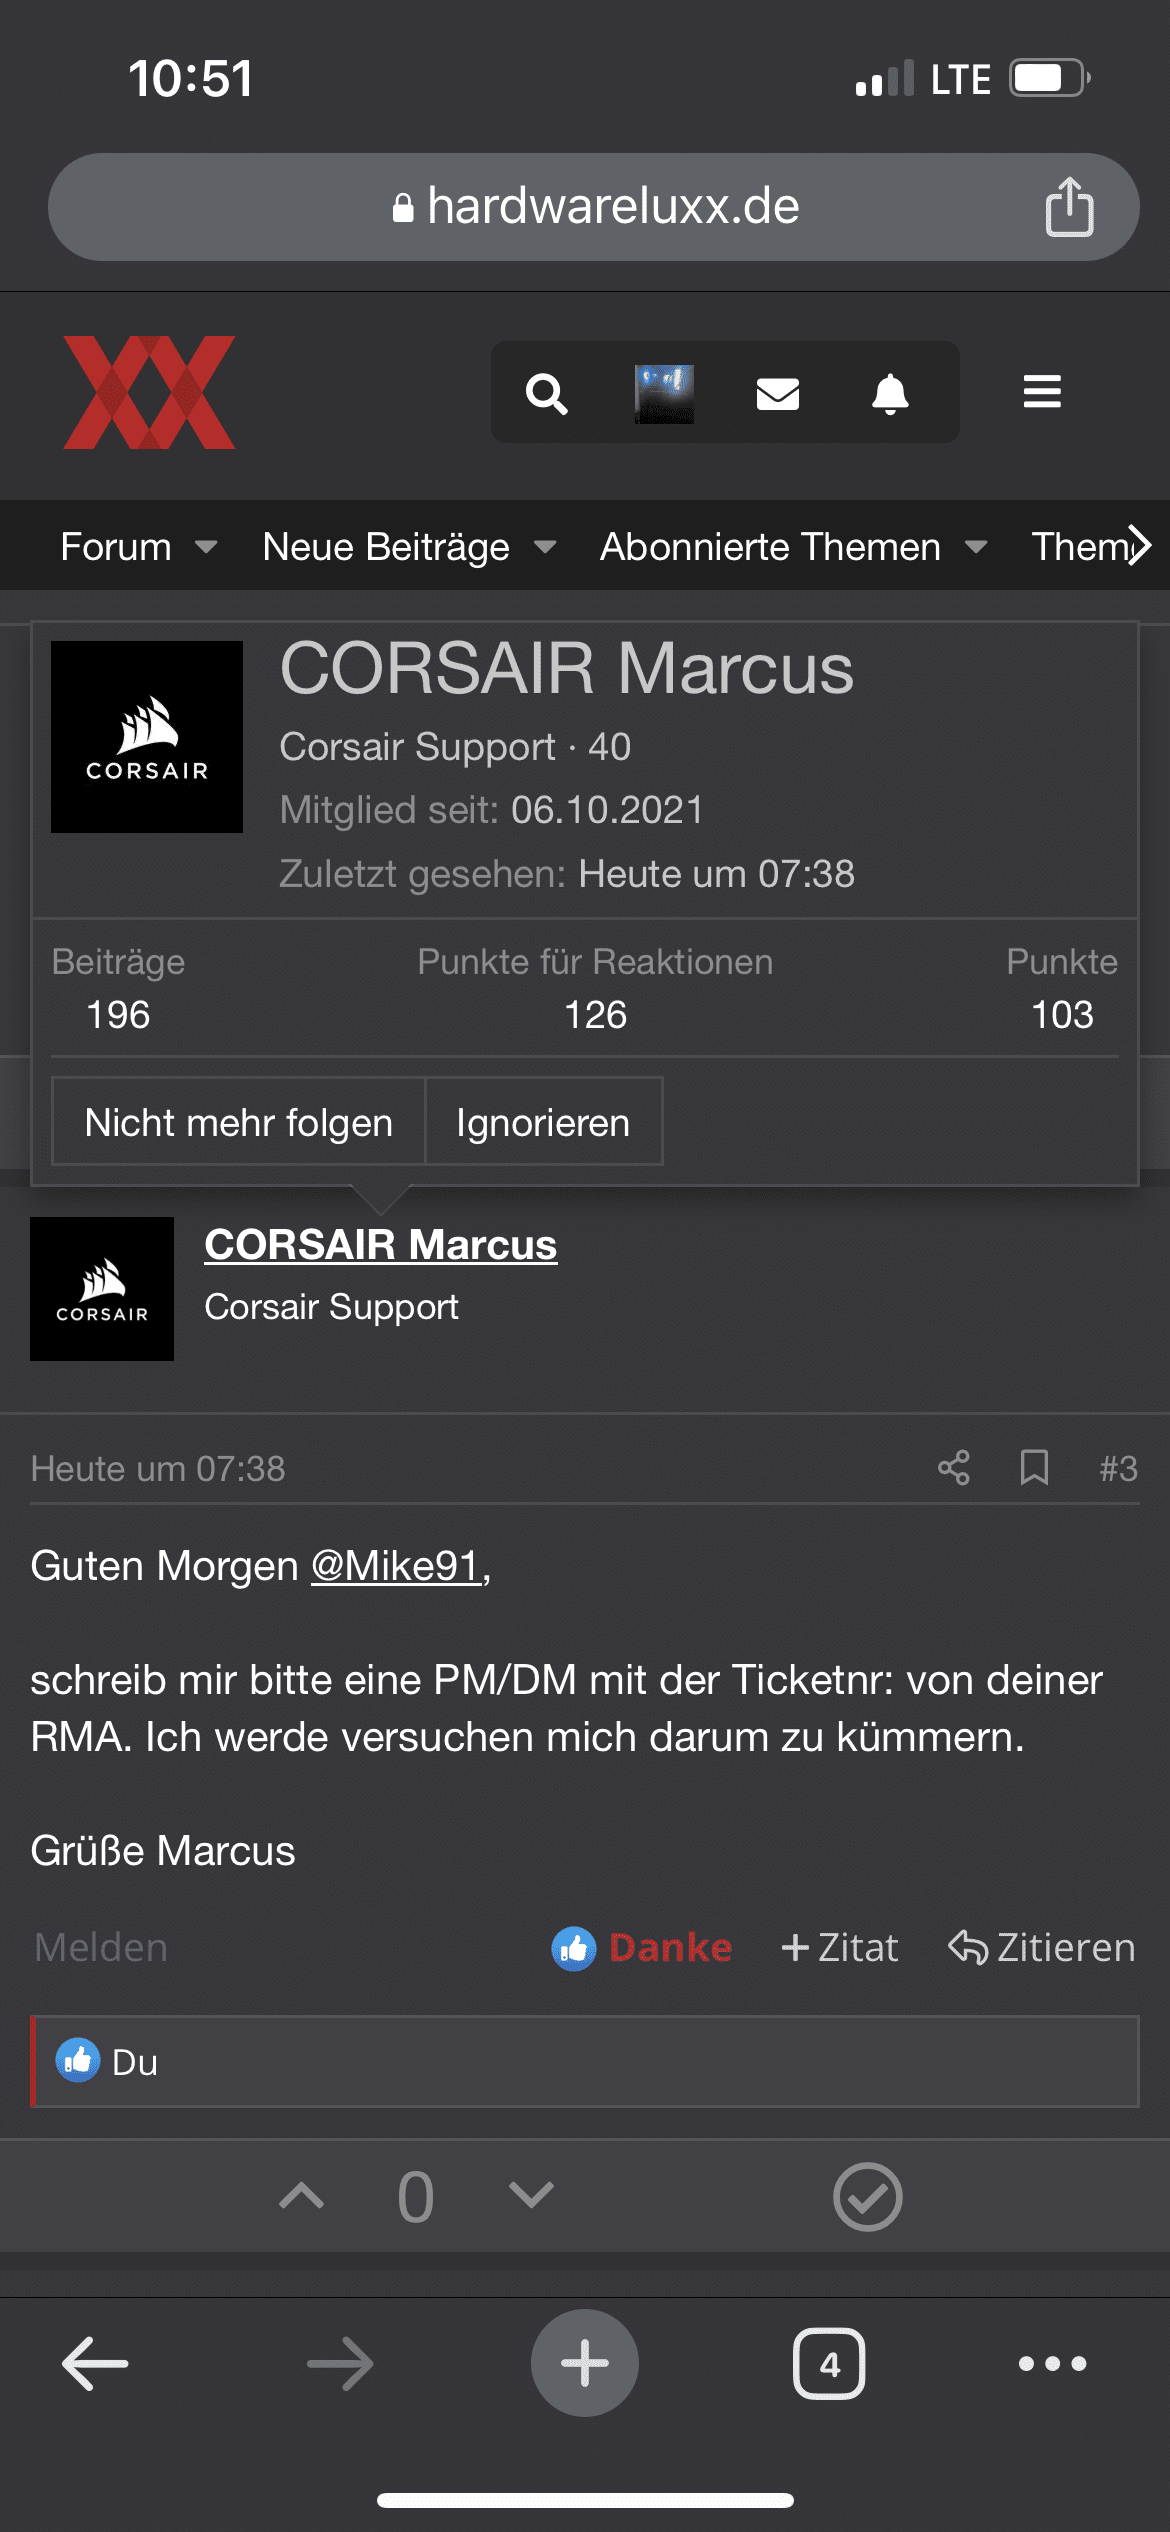1170x2532 pixels.
Task: Expand the Forum dropdown arrow
Action: [206, 547]
